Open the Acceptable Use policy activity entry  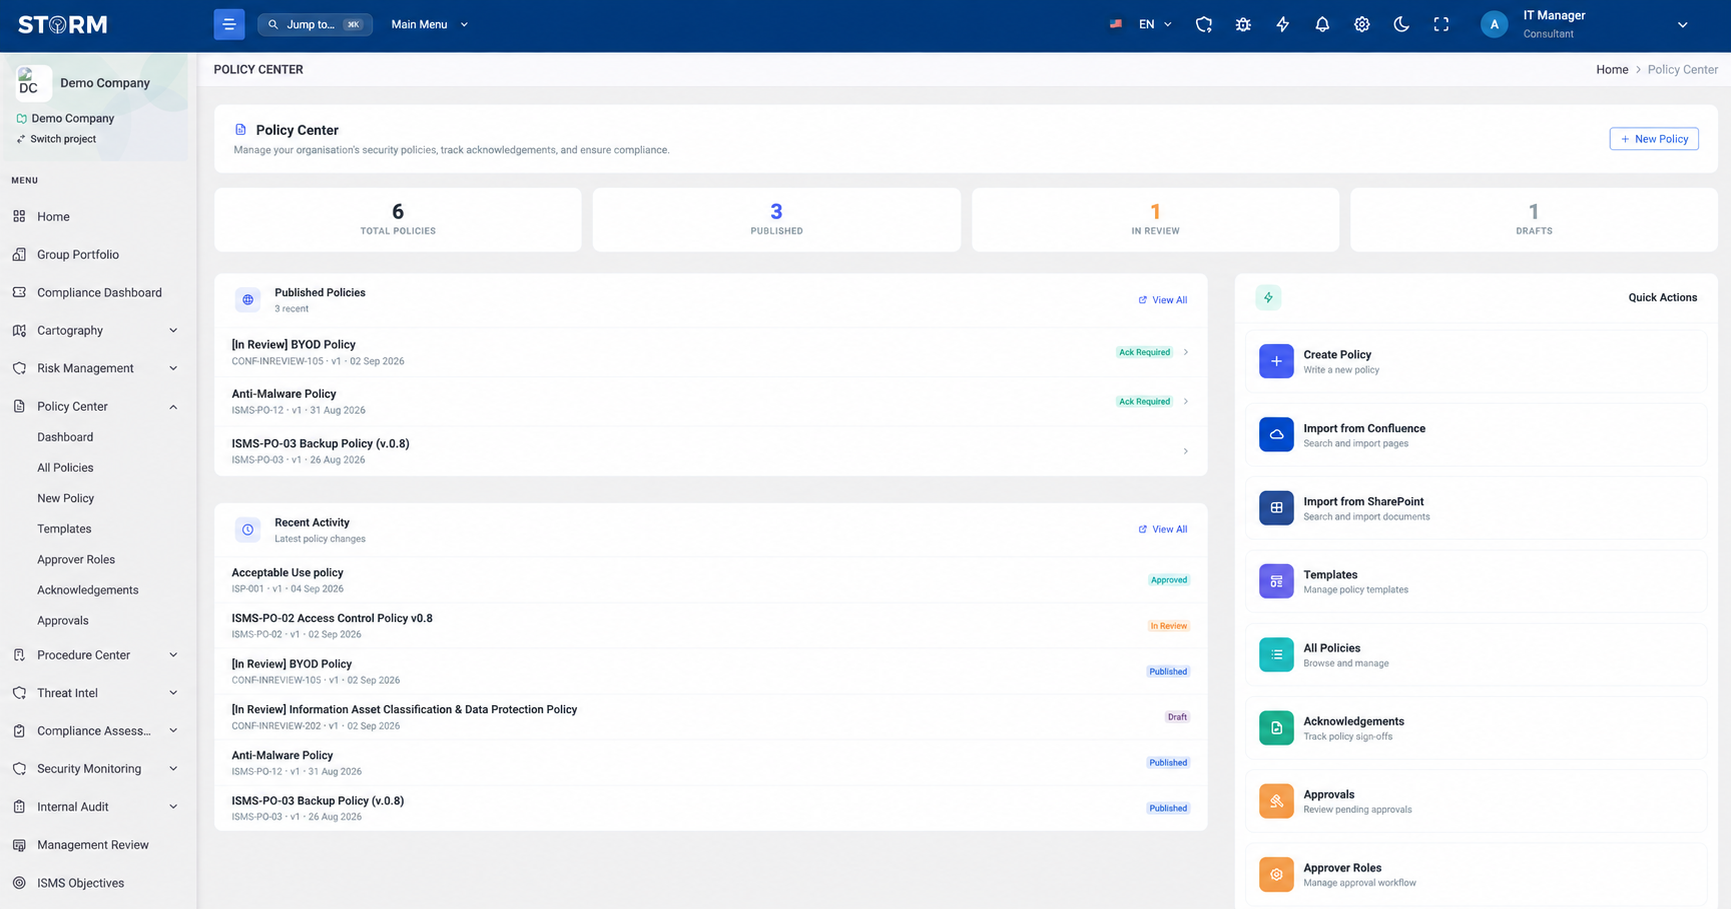click(x=710, y=580)
